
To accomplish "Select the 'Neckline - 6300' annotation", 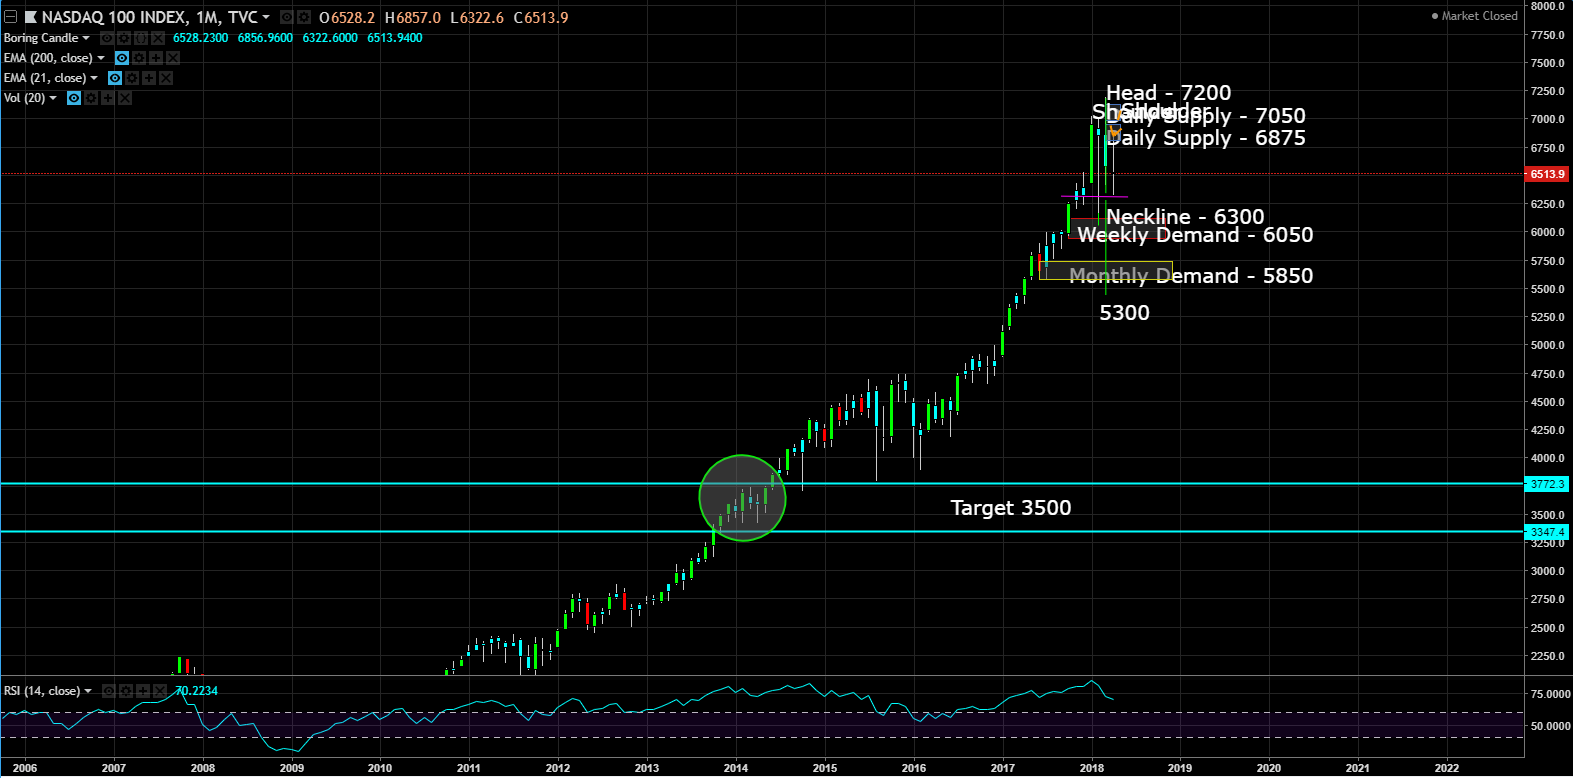I will (1185, 217).
